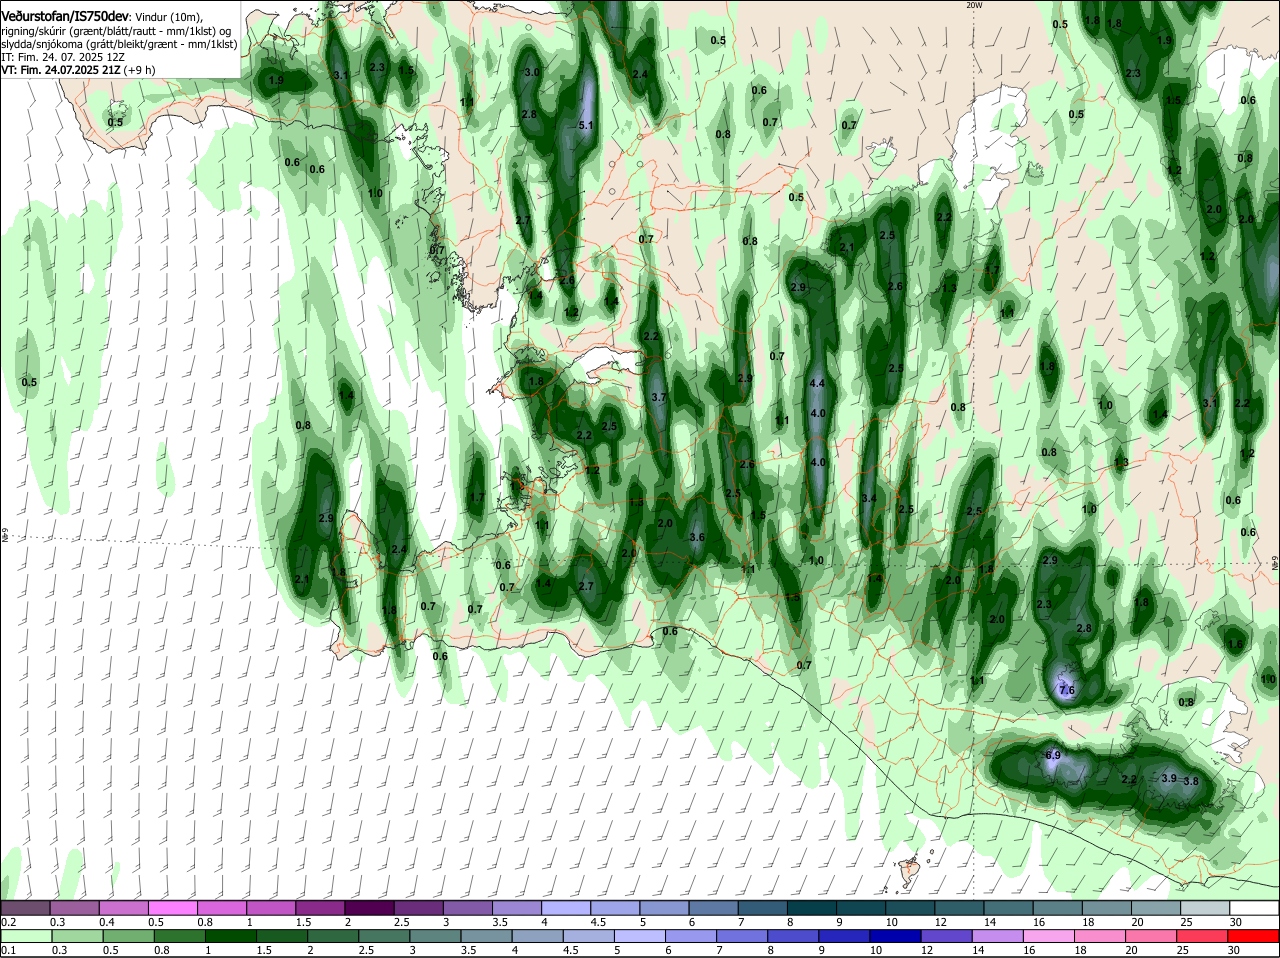Click the 3.0 rainfall value label
1280x958 pixels.
coord(532,72)
